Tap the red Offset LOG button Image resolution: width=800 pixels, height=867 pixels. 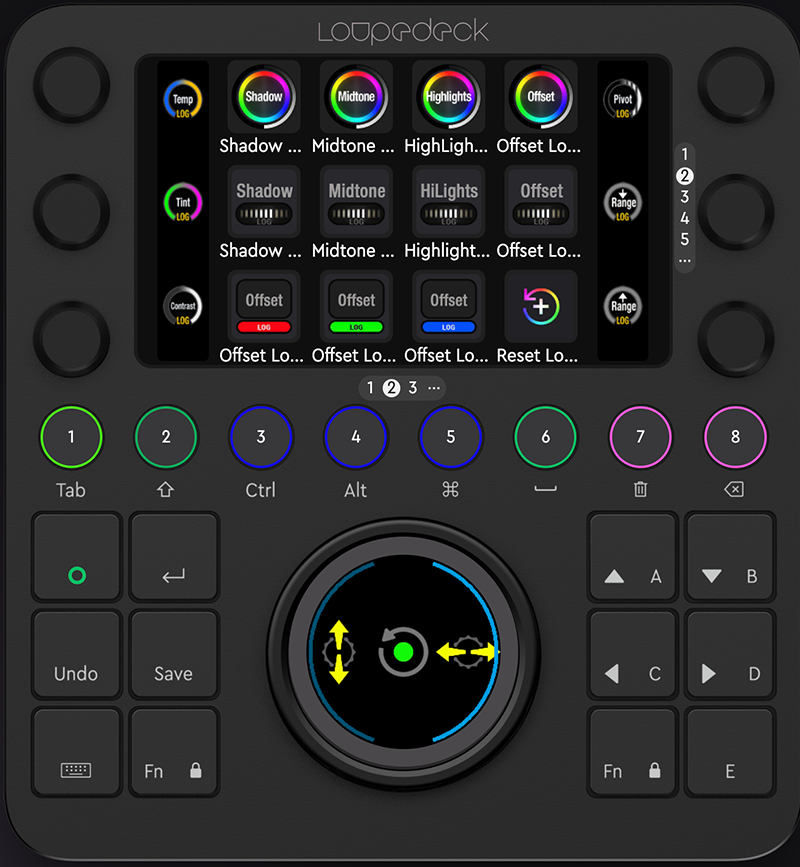pyautogui.click(x=264, y=306)
